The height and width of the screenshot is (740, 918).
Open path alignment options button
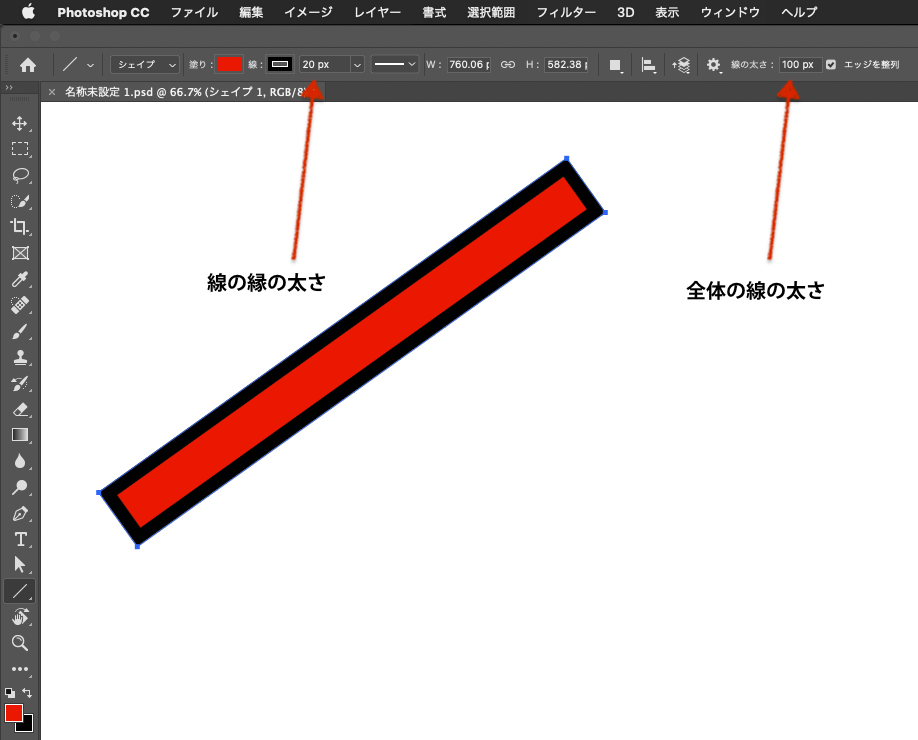648,64
